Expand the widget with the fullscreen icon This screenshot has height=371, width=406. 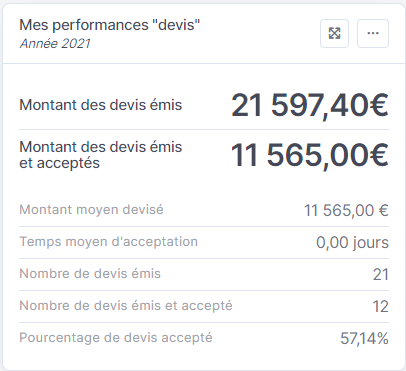(x=334, y=33)
